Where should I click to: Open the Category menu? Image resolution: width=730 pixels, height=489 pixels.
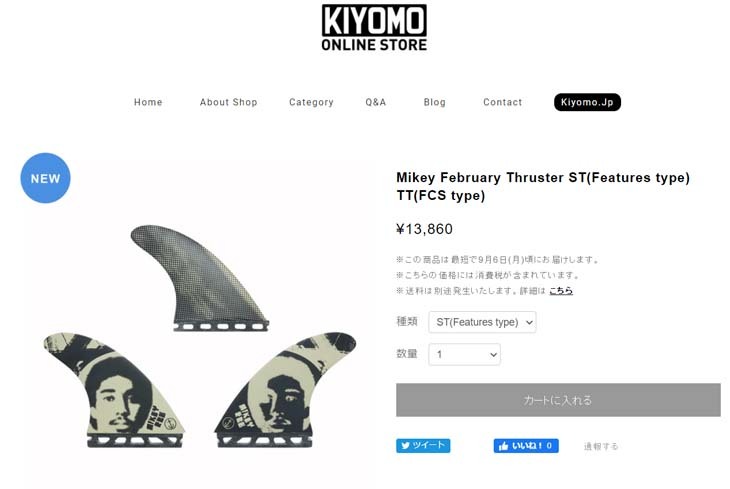pyautogui.click(x=311, y=102)
